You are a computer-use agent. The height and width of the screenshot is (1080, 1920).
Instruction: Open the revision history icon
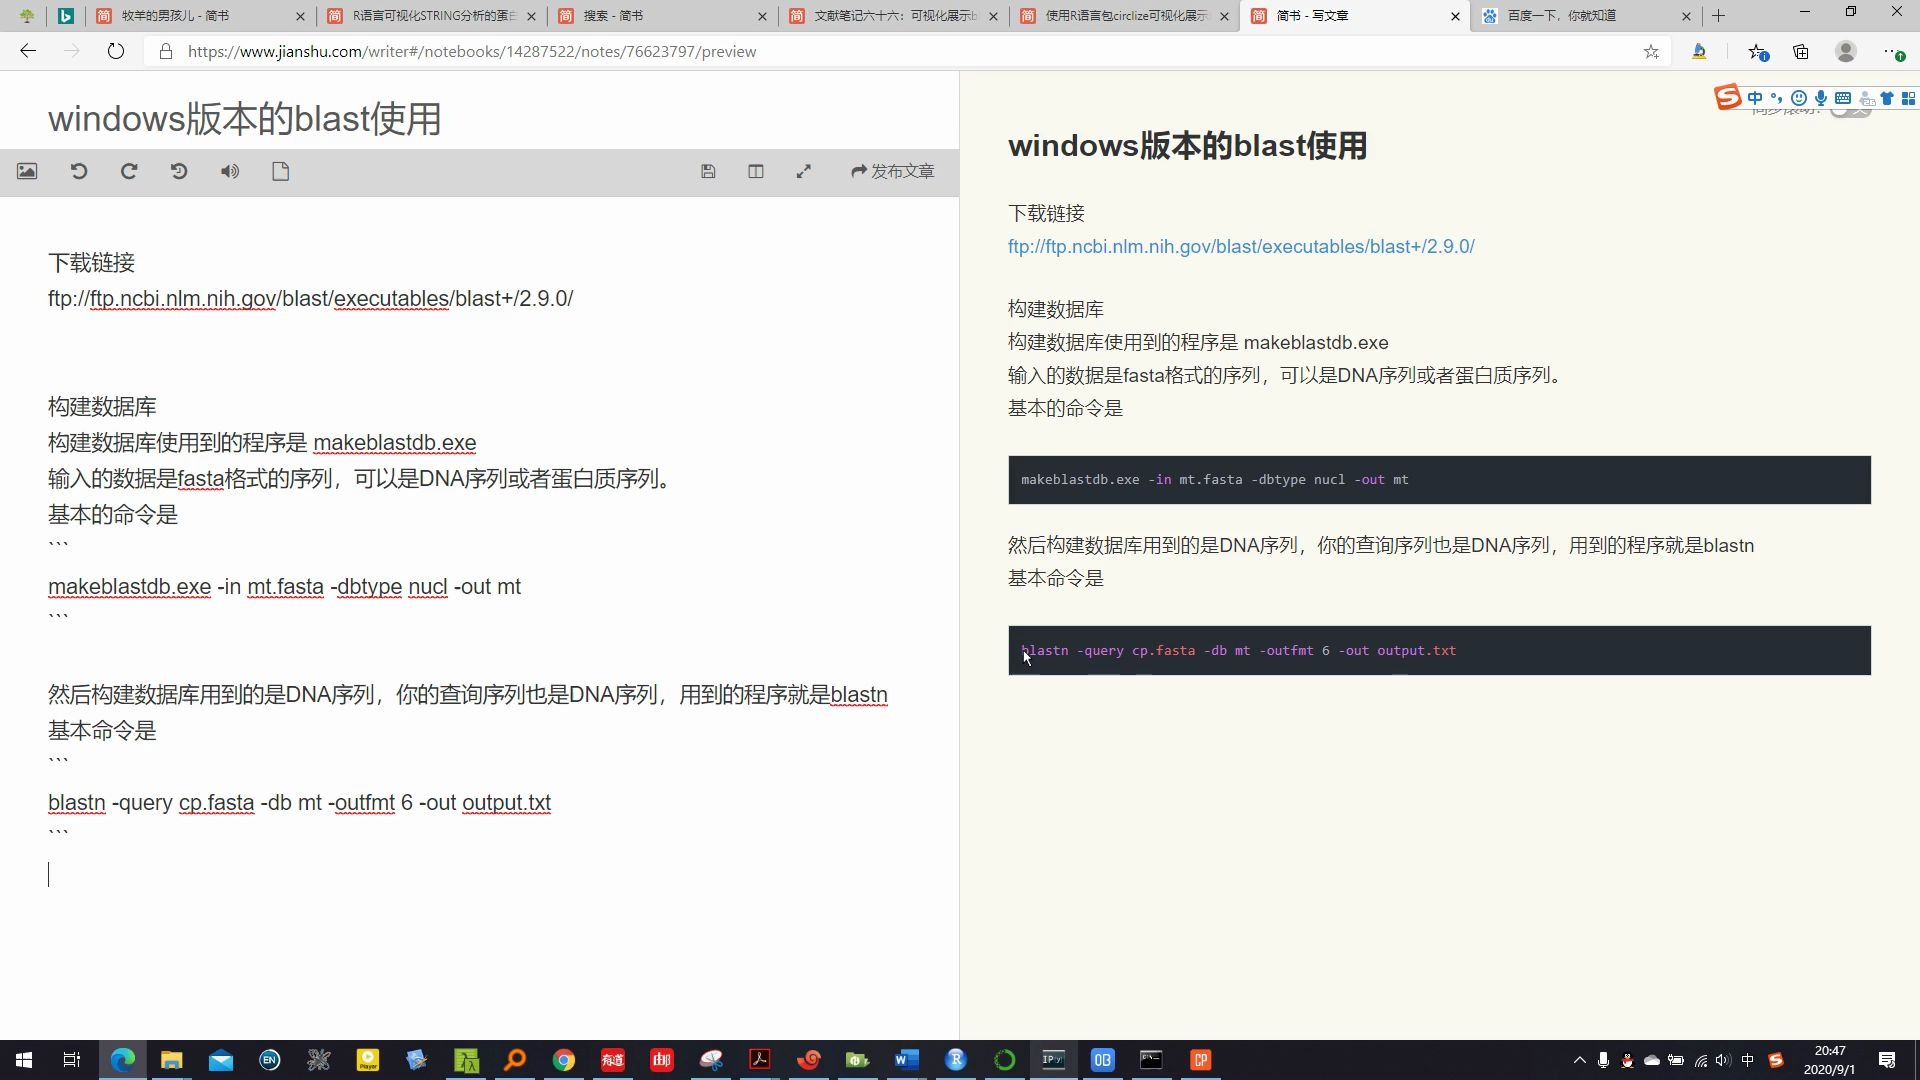(x=179, y=171)
